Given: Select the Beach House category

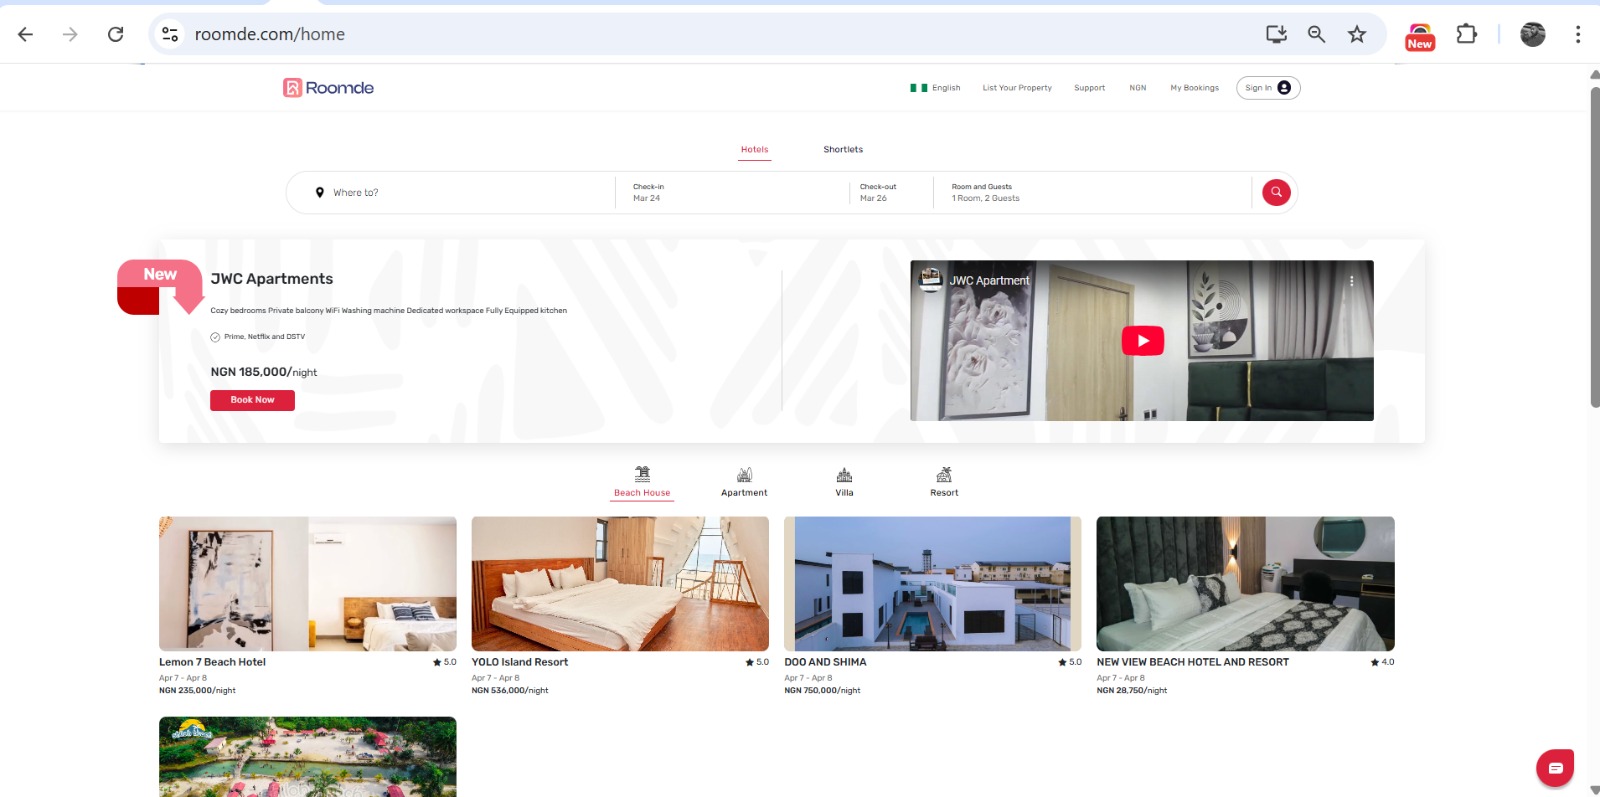Looking at the screenshot, I should coord(642,481).
